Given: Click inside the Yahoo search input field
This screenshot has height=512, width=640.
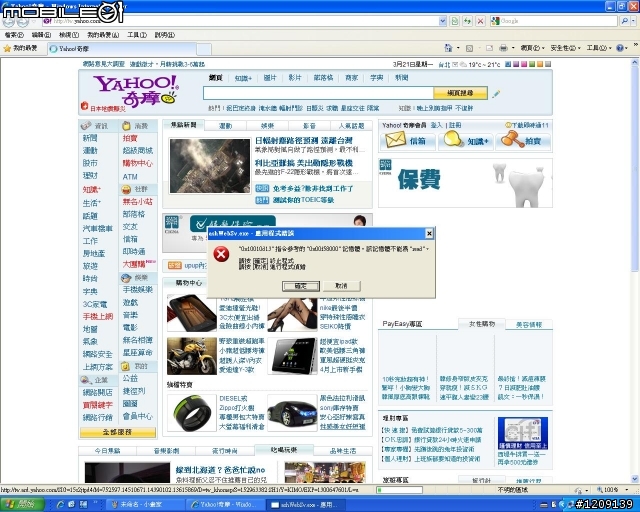Looking at the screenshot, I should (x=318, y=93).
